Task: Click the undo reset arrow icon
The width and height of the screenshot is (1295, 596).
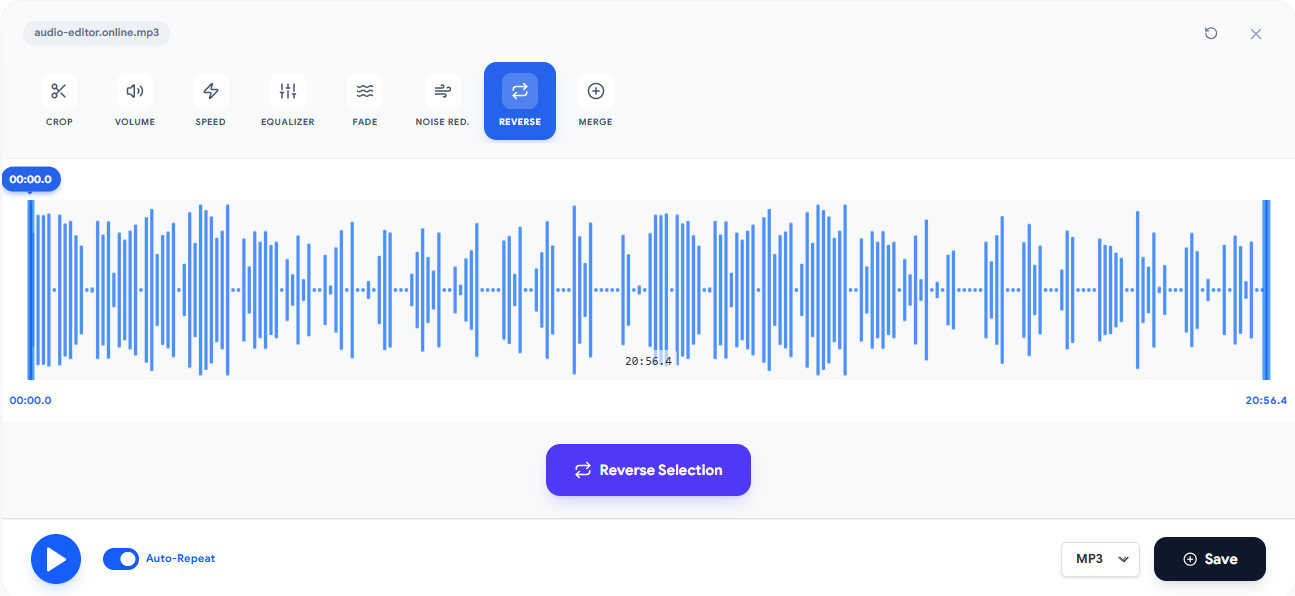Action: tap(1211, 34)
